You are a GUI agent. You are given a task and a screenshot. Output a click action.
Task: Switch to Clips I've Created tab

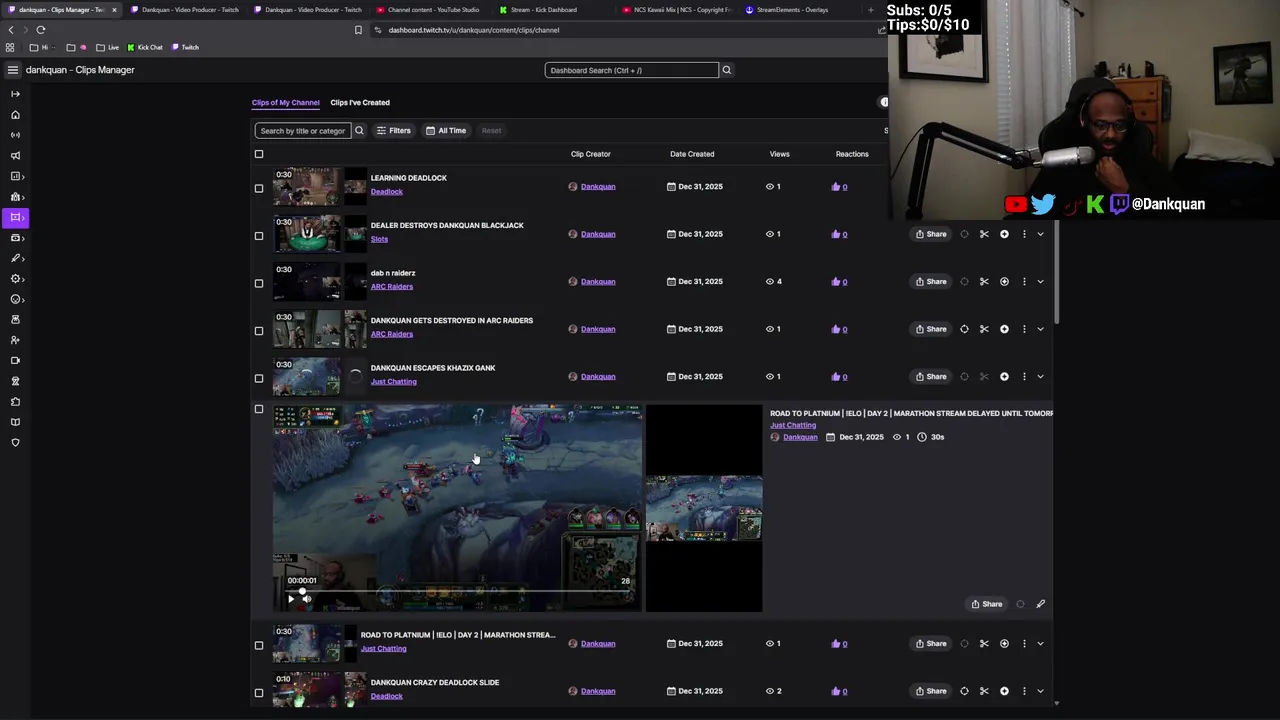[x=360, y=102]
